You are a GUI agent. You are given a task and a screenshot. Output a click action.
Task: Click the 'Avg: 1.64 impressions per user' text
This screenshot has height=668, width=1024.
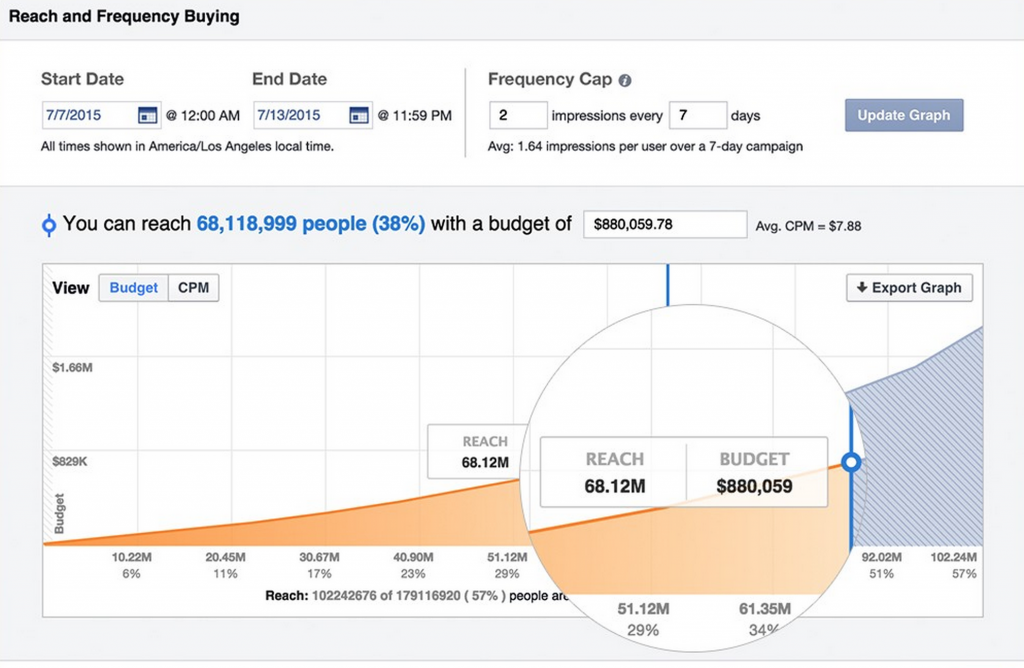(645, 146)
